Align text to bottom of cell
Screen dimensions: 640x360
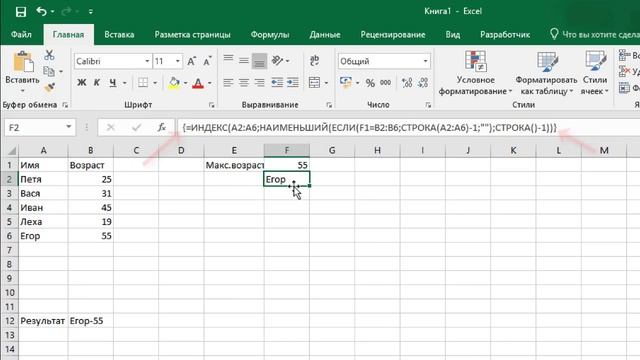pyautogui.click(x=259, y=61)
